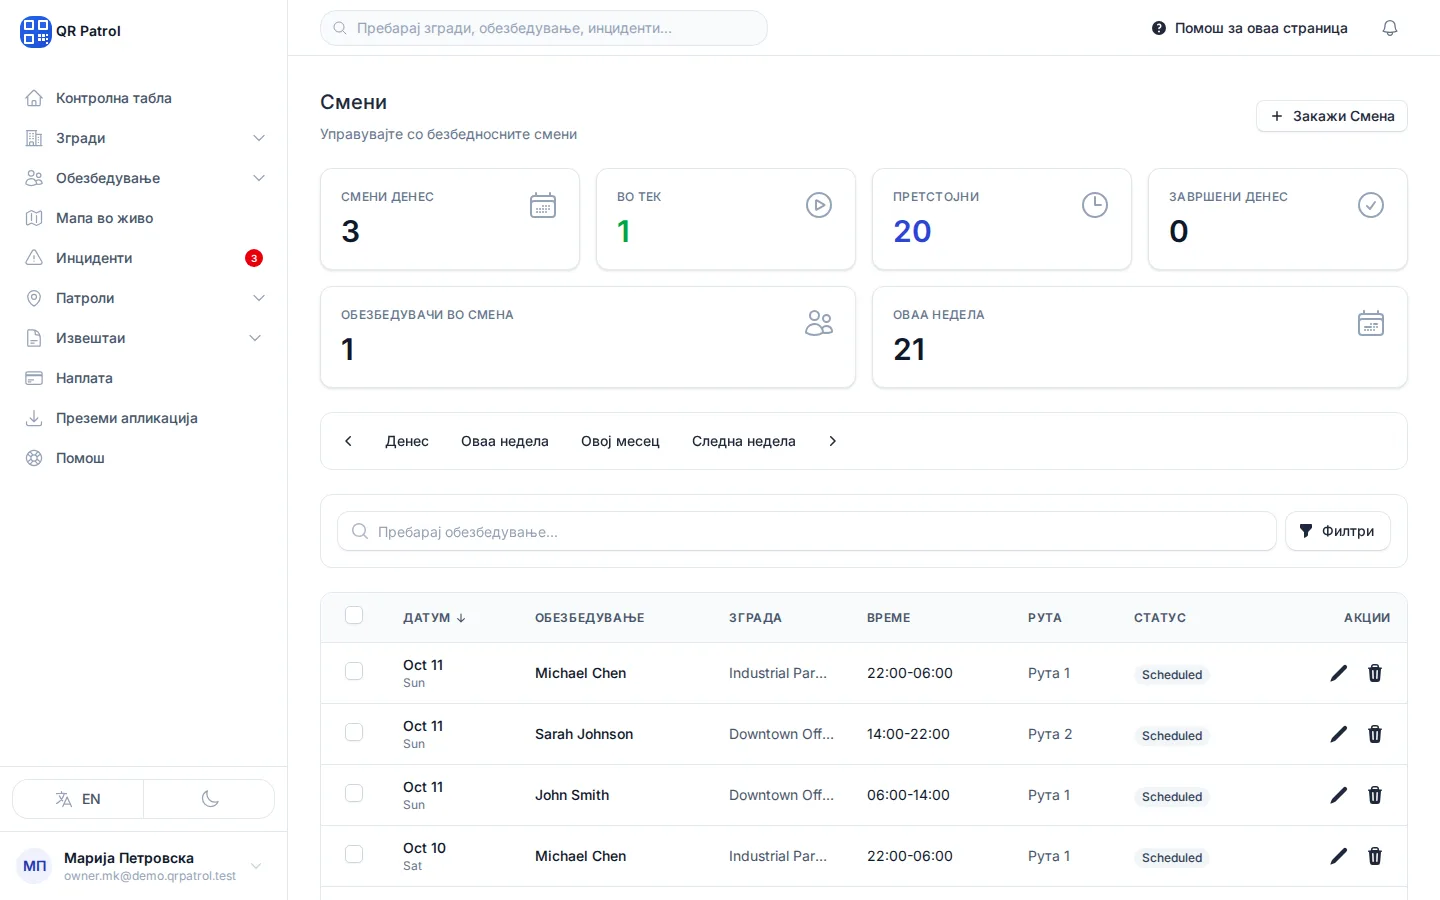Click the clock icon in Претстојни card

[1095, 205]
